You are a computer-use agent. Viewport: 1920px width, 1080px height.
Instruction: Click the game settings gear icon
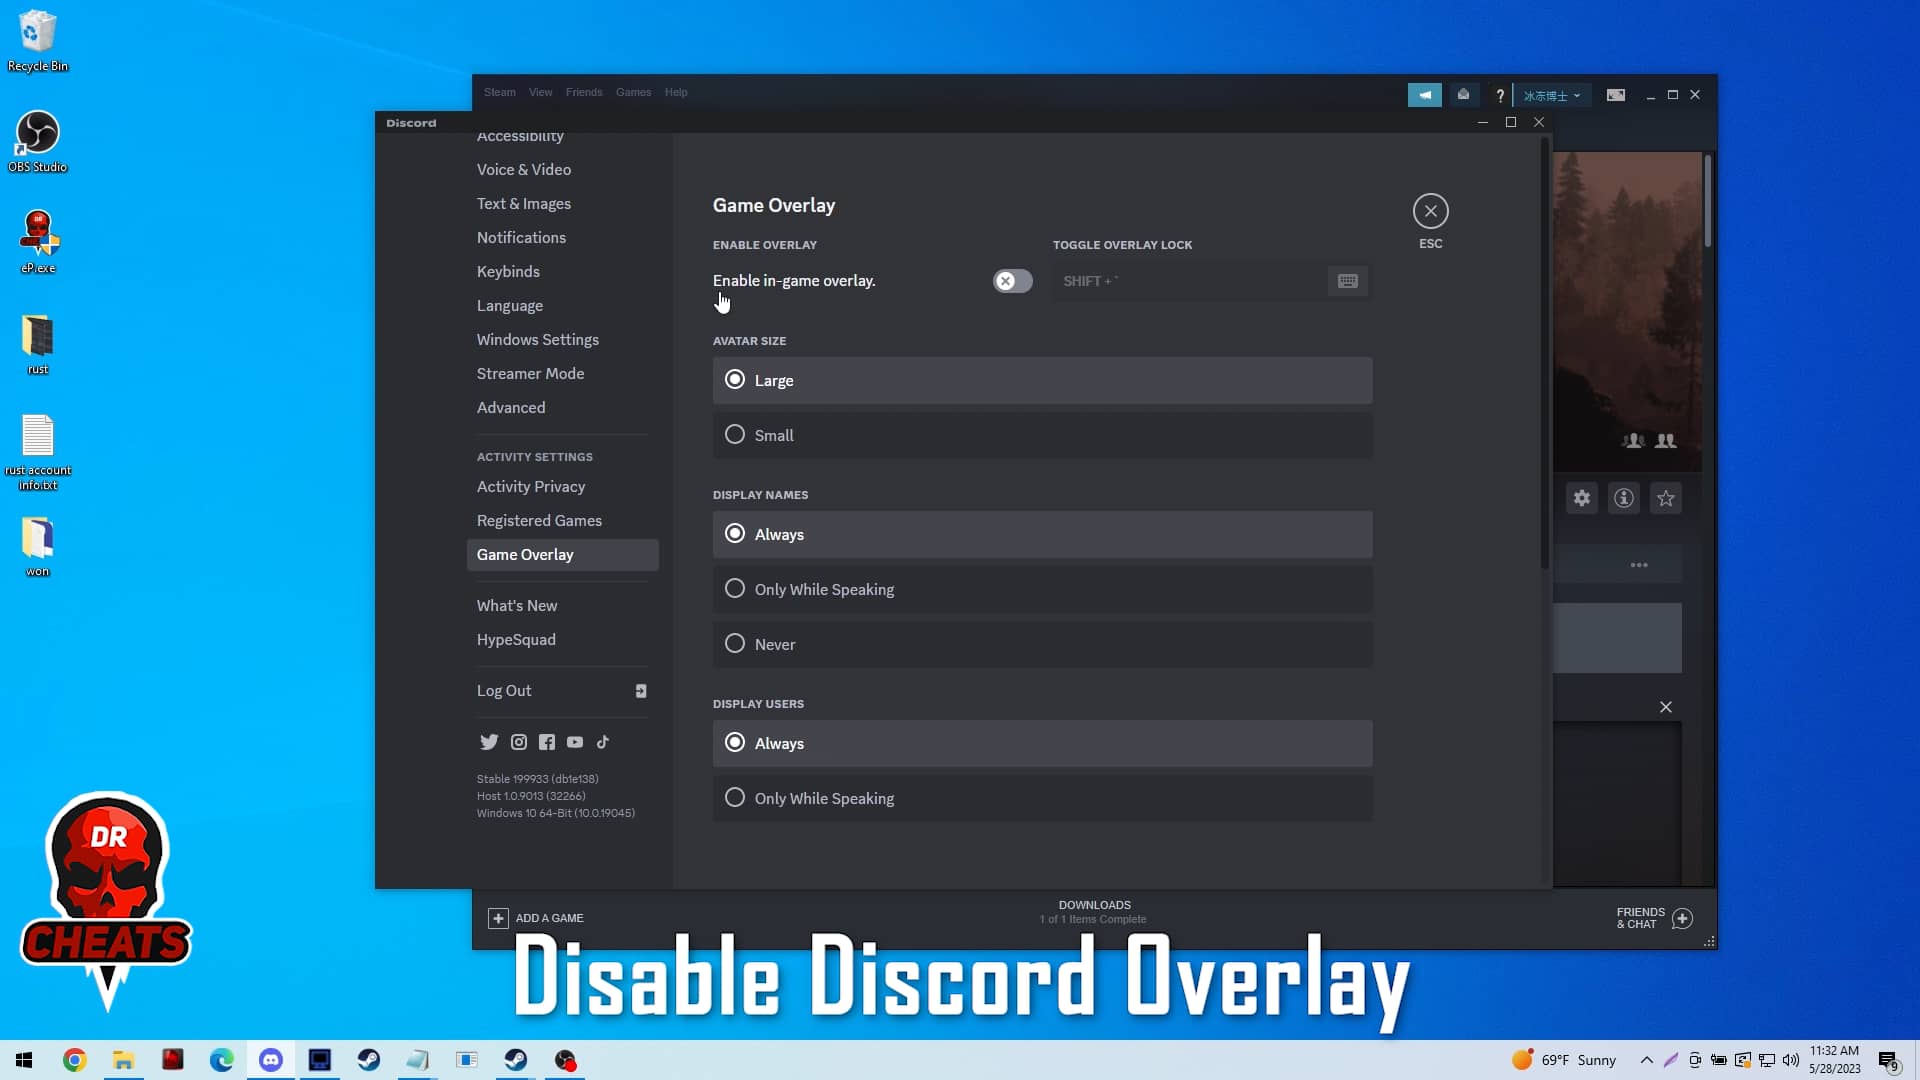[x=1582, y=498]
